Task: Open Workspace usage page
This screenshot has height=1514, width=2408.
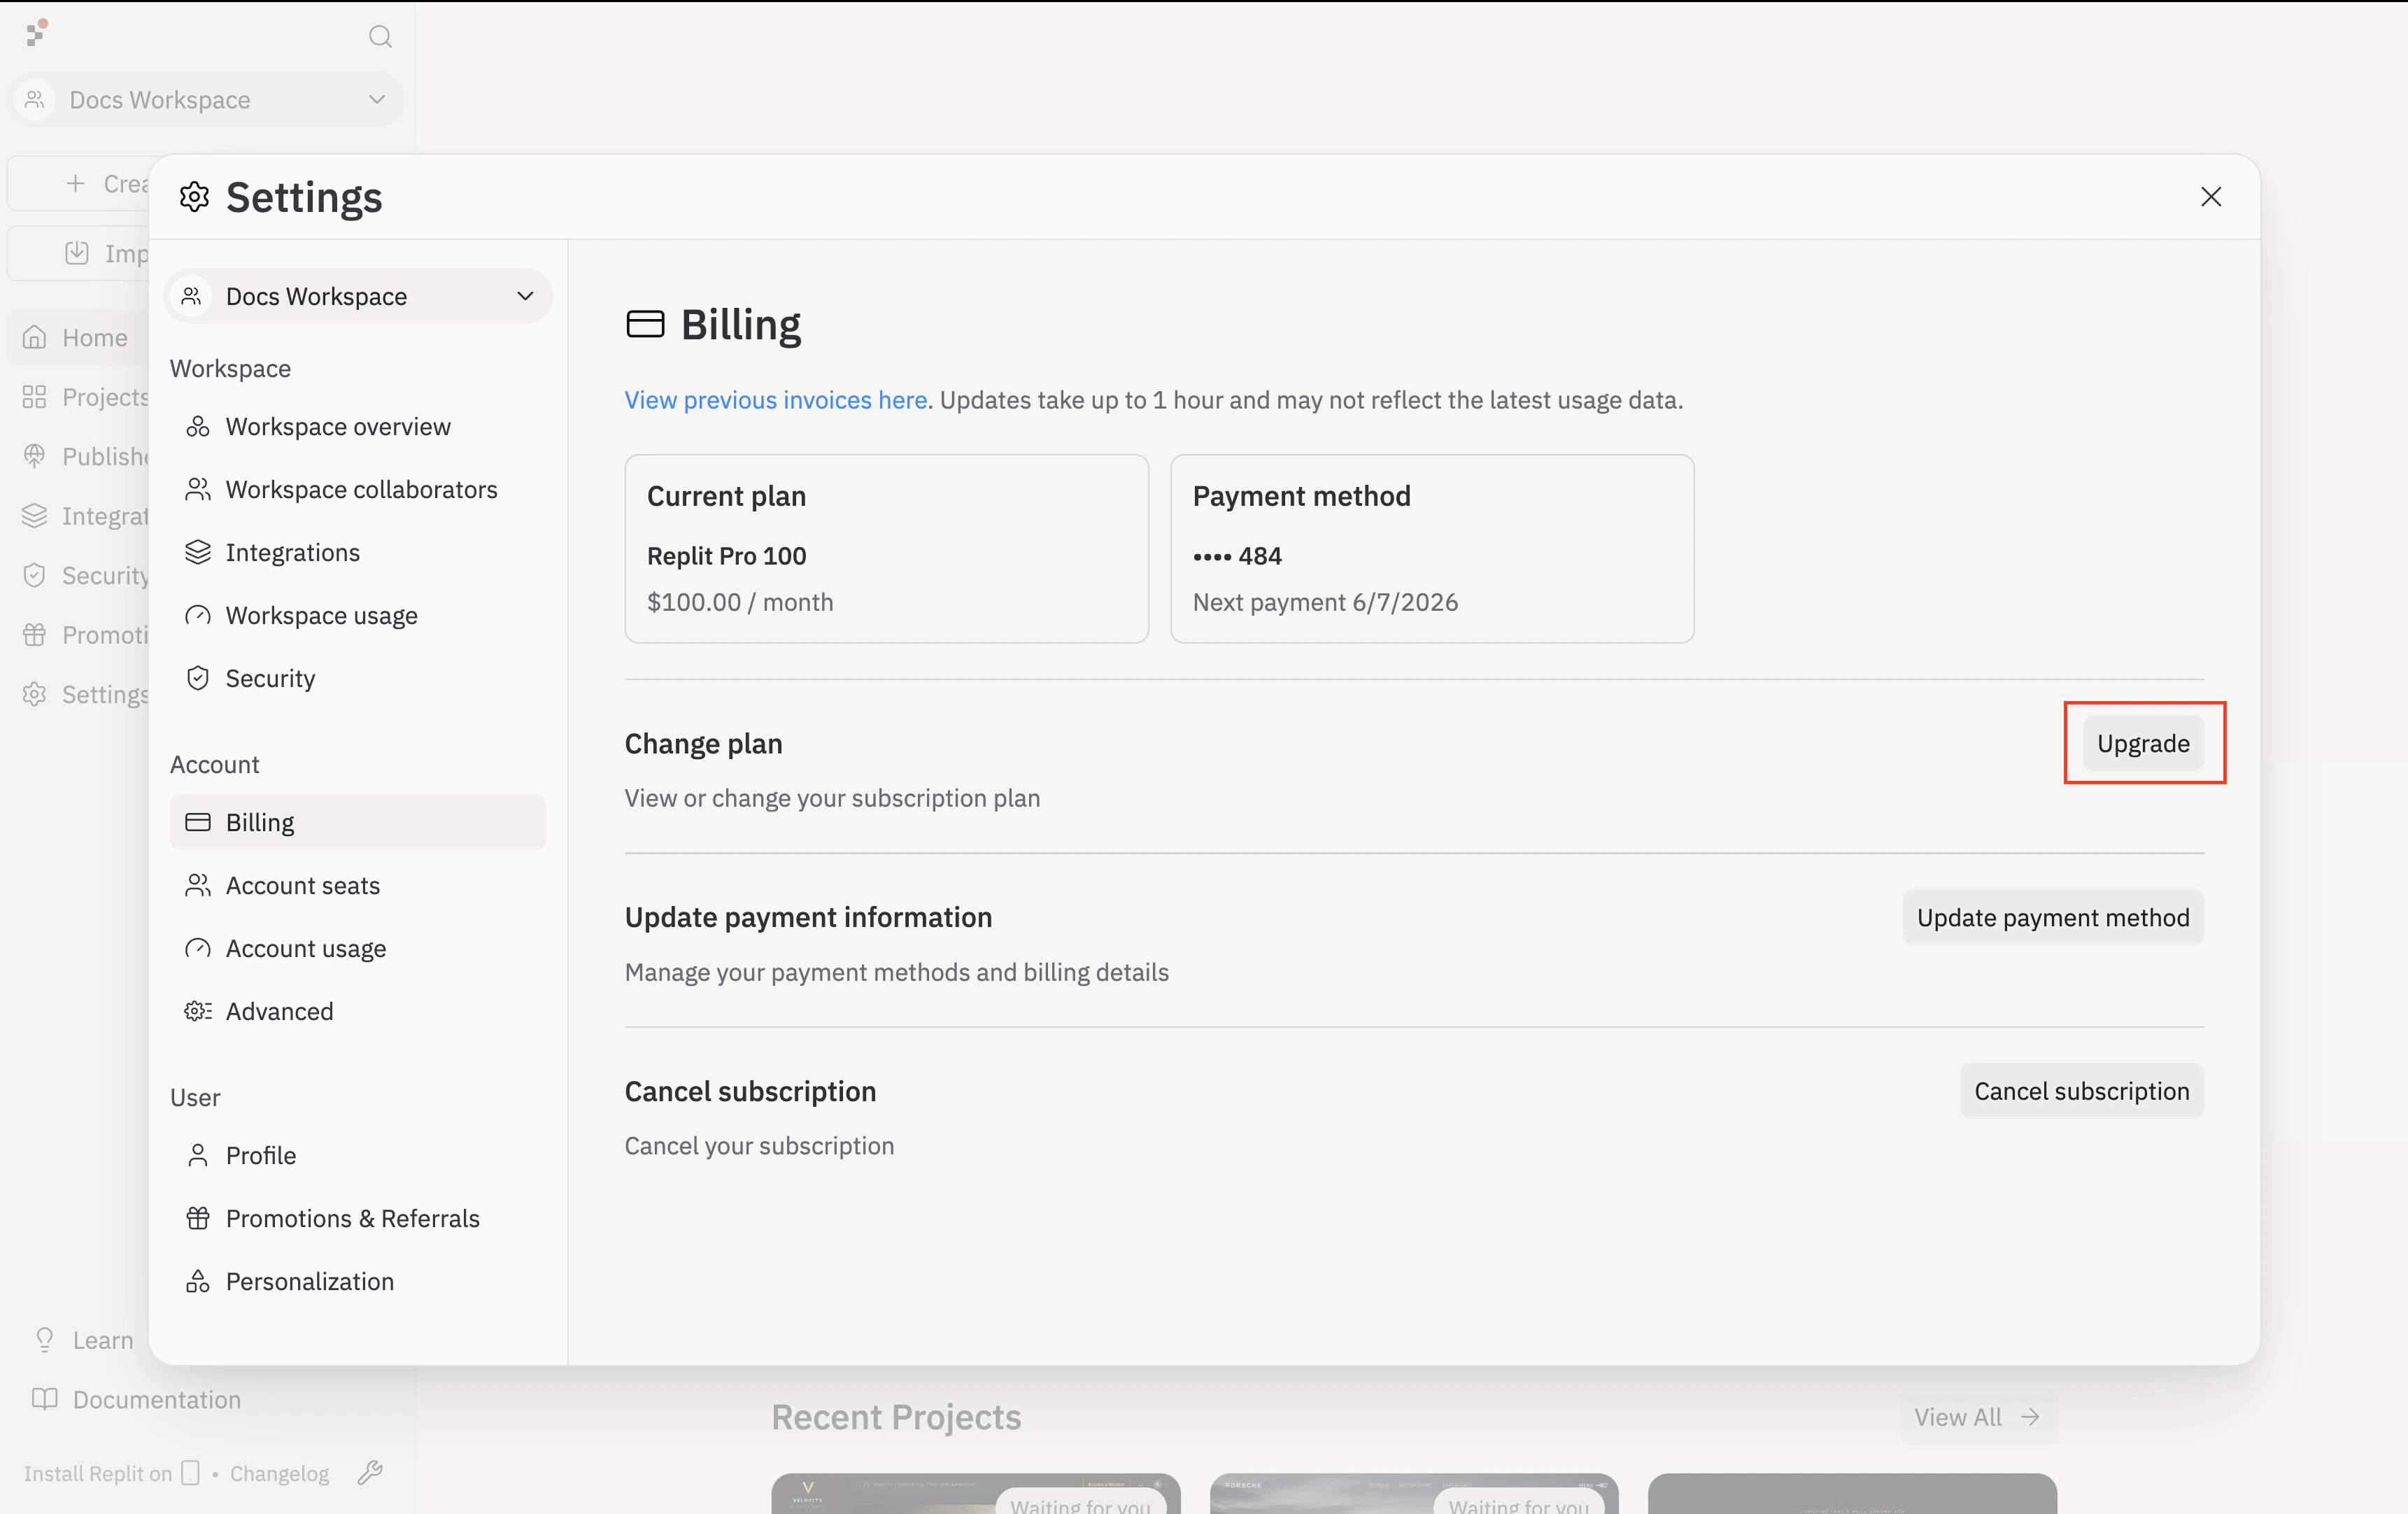Action: [x=358, y=616]
